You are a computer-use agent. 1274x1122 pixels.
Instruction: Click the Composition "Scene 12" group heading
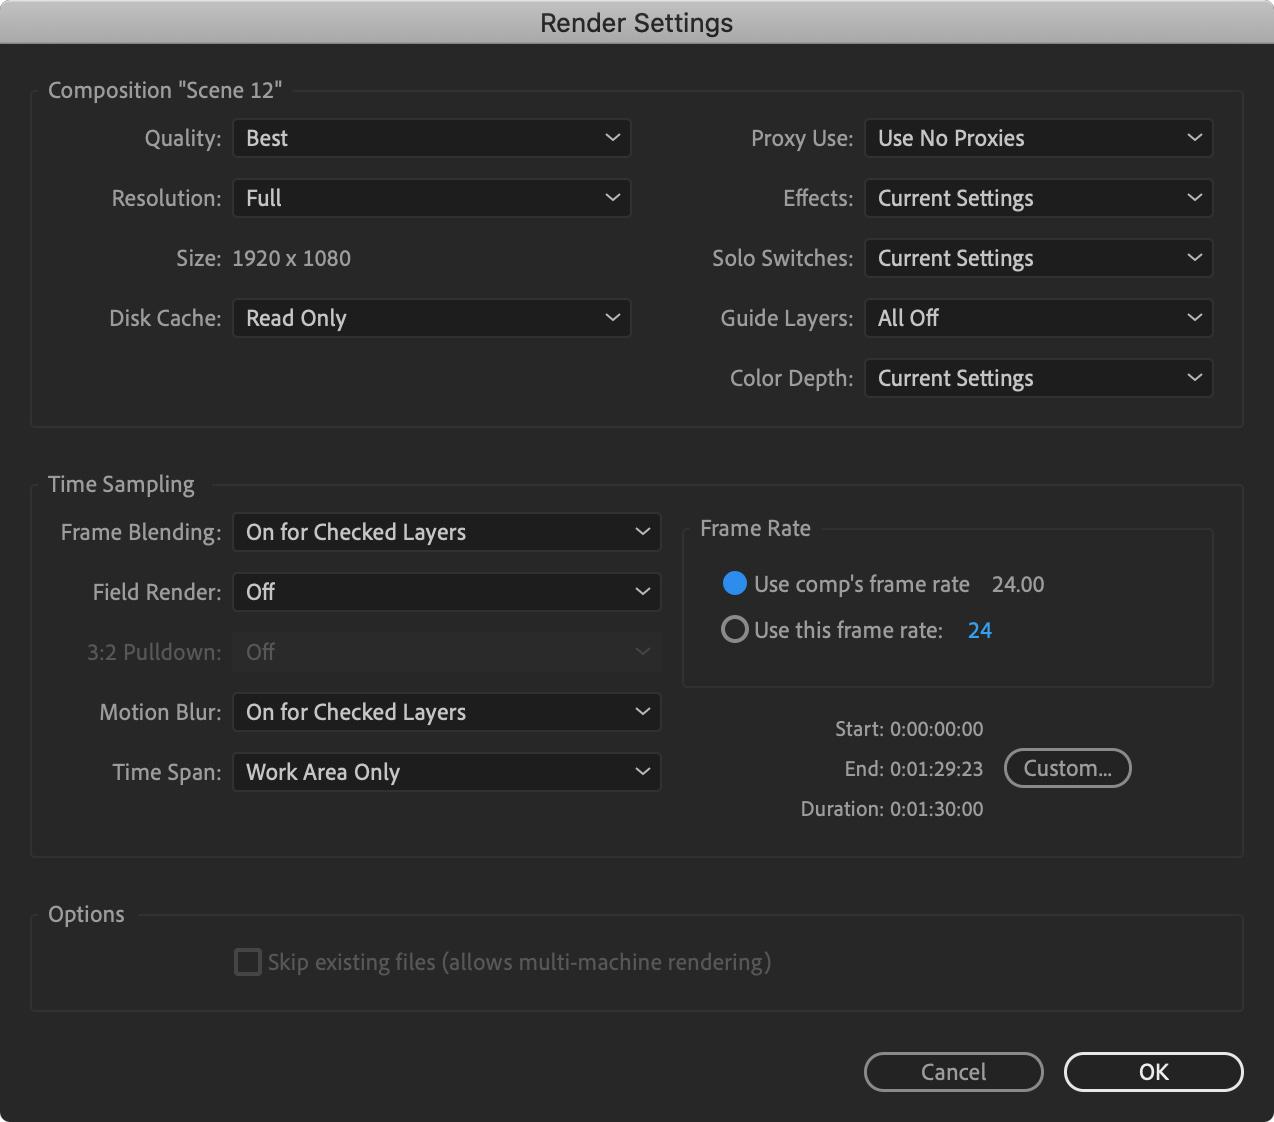tap(165, 90)
